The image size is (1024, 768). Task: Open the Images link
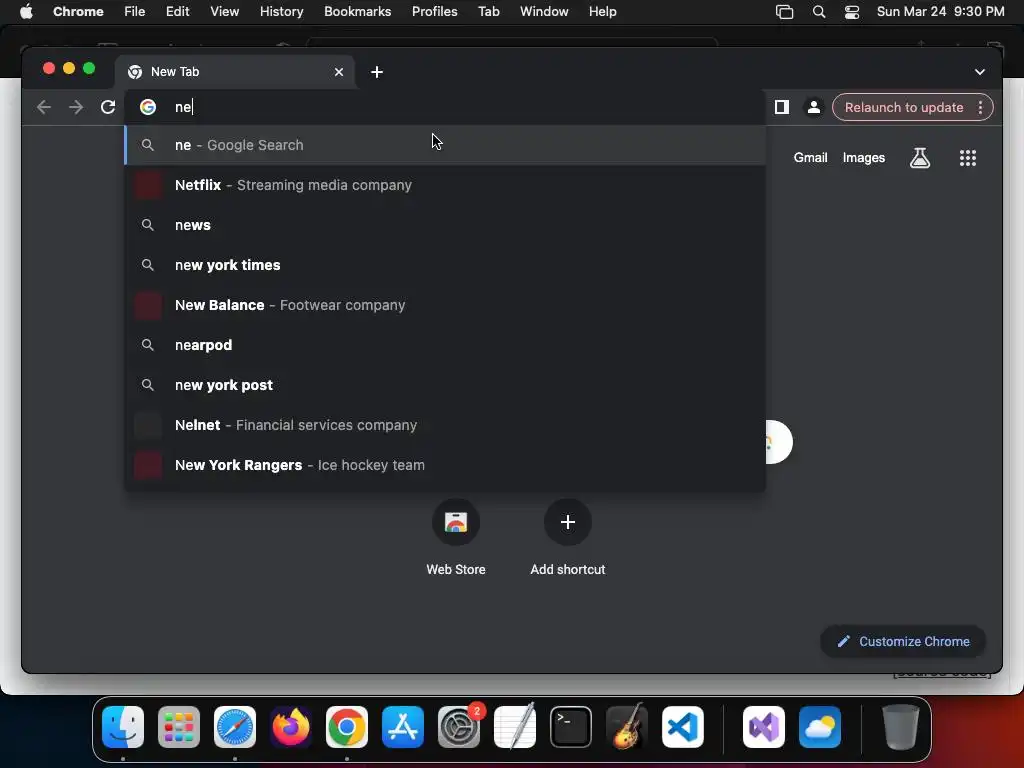click(863, 157)
